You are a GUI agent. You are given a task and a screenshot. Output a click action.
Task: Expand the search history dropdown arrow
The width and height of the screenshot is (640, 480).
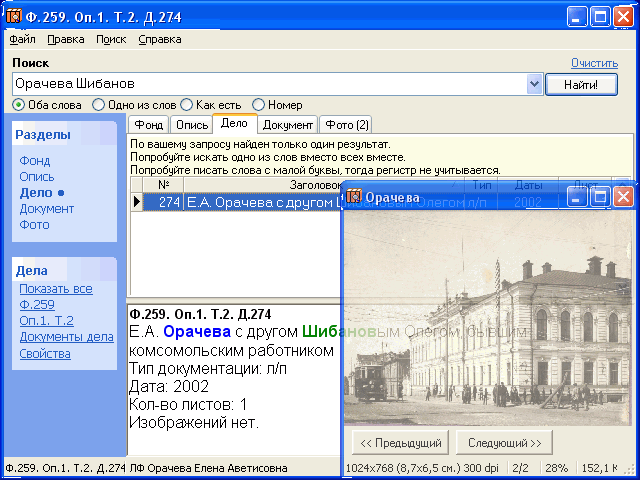point(534,84)
